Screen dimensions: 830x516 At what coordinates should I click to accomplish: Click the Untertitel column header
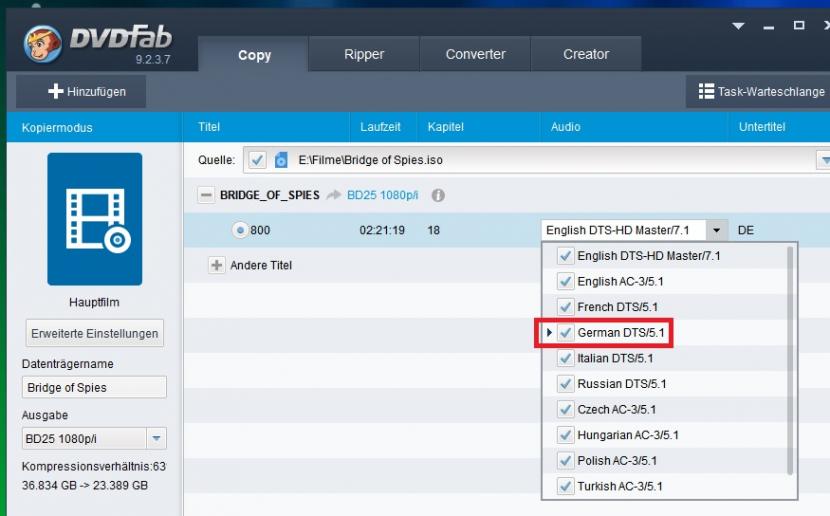tap(762, 127)
